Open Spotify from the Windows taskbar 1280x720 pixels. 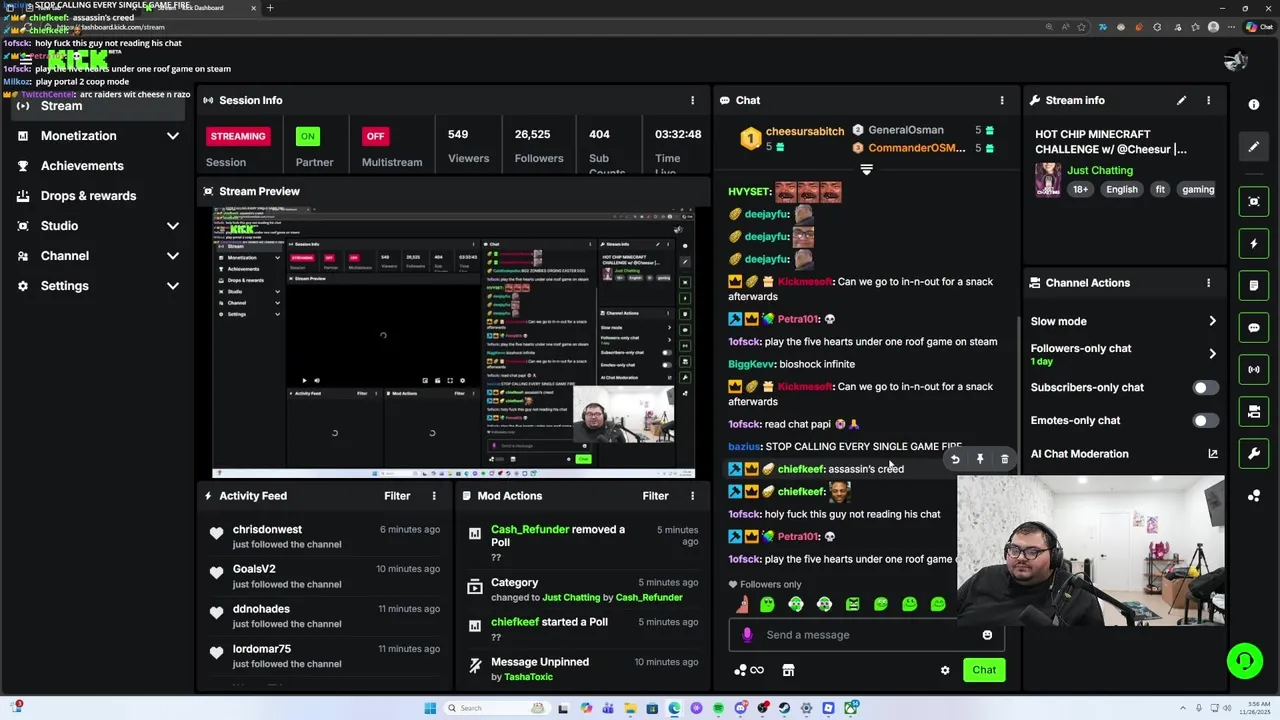point(718,708)
